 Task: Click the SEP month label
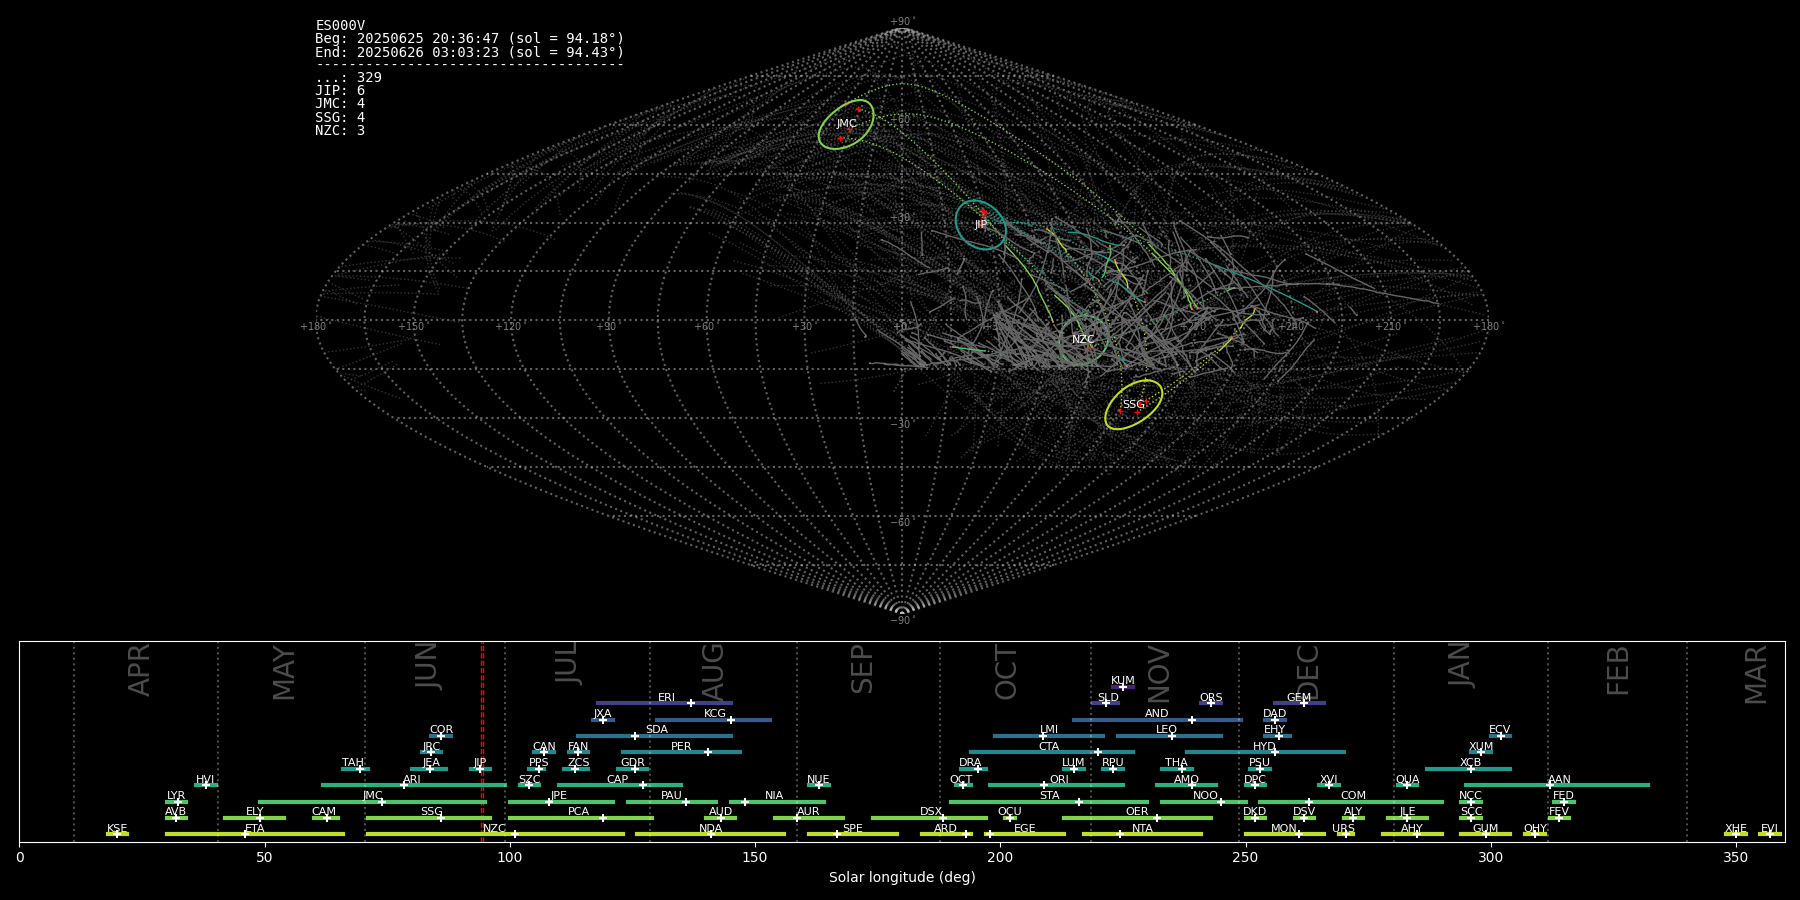pyautogui.click(x=862, y=669)
